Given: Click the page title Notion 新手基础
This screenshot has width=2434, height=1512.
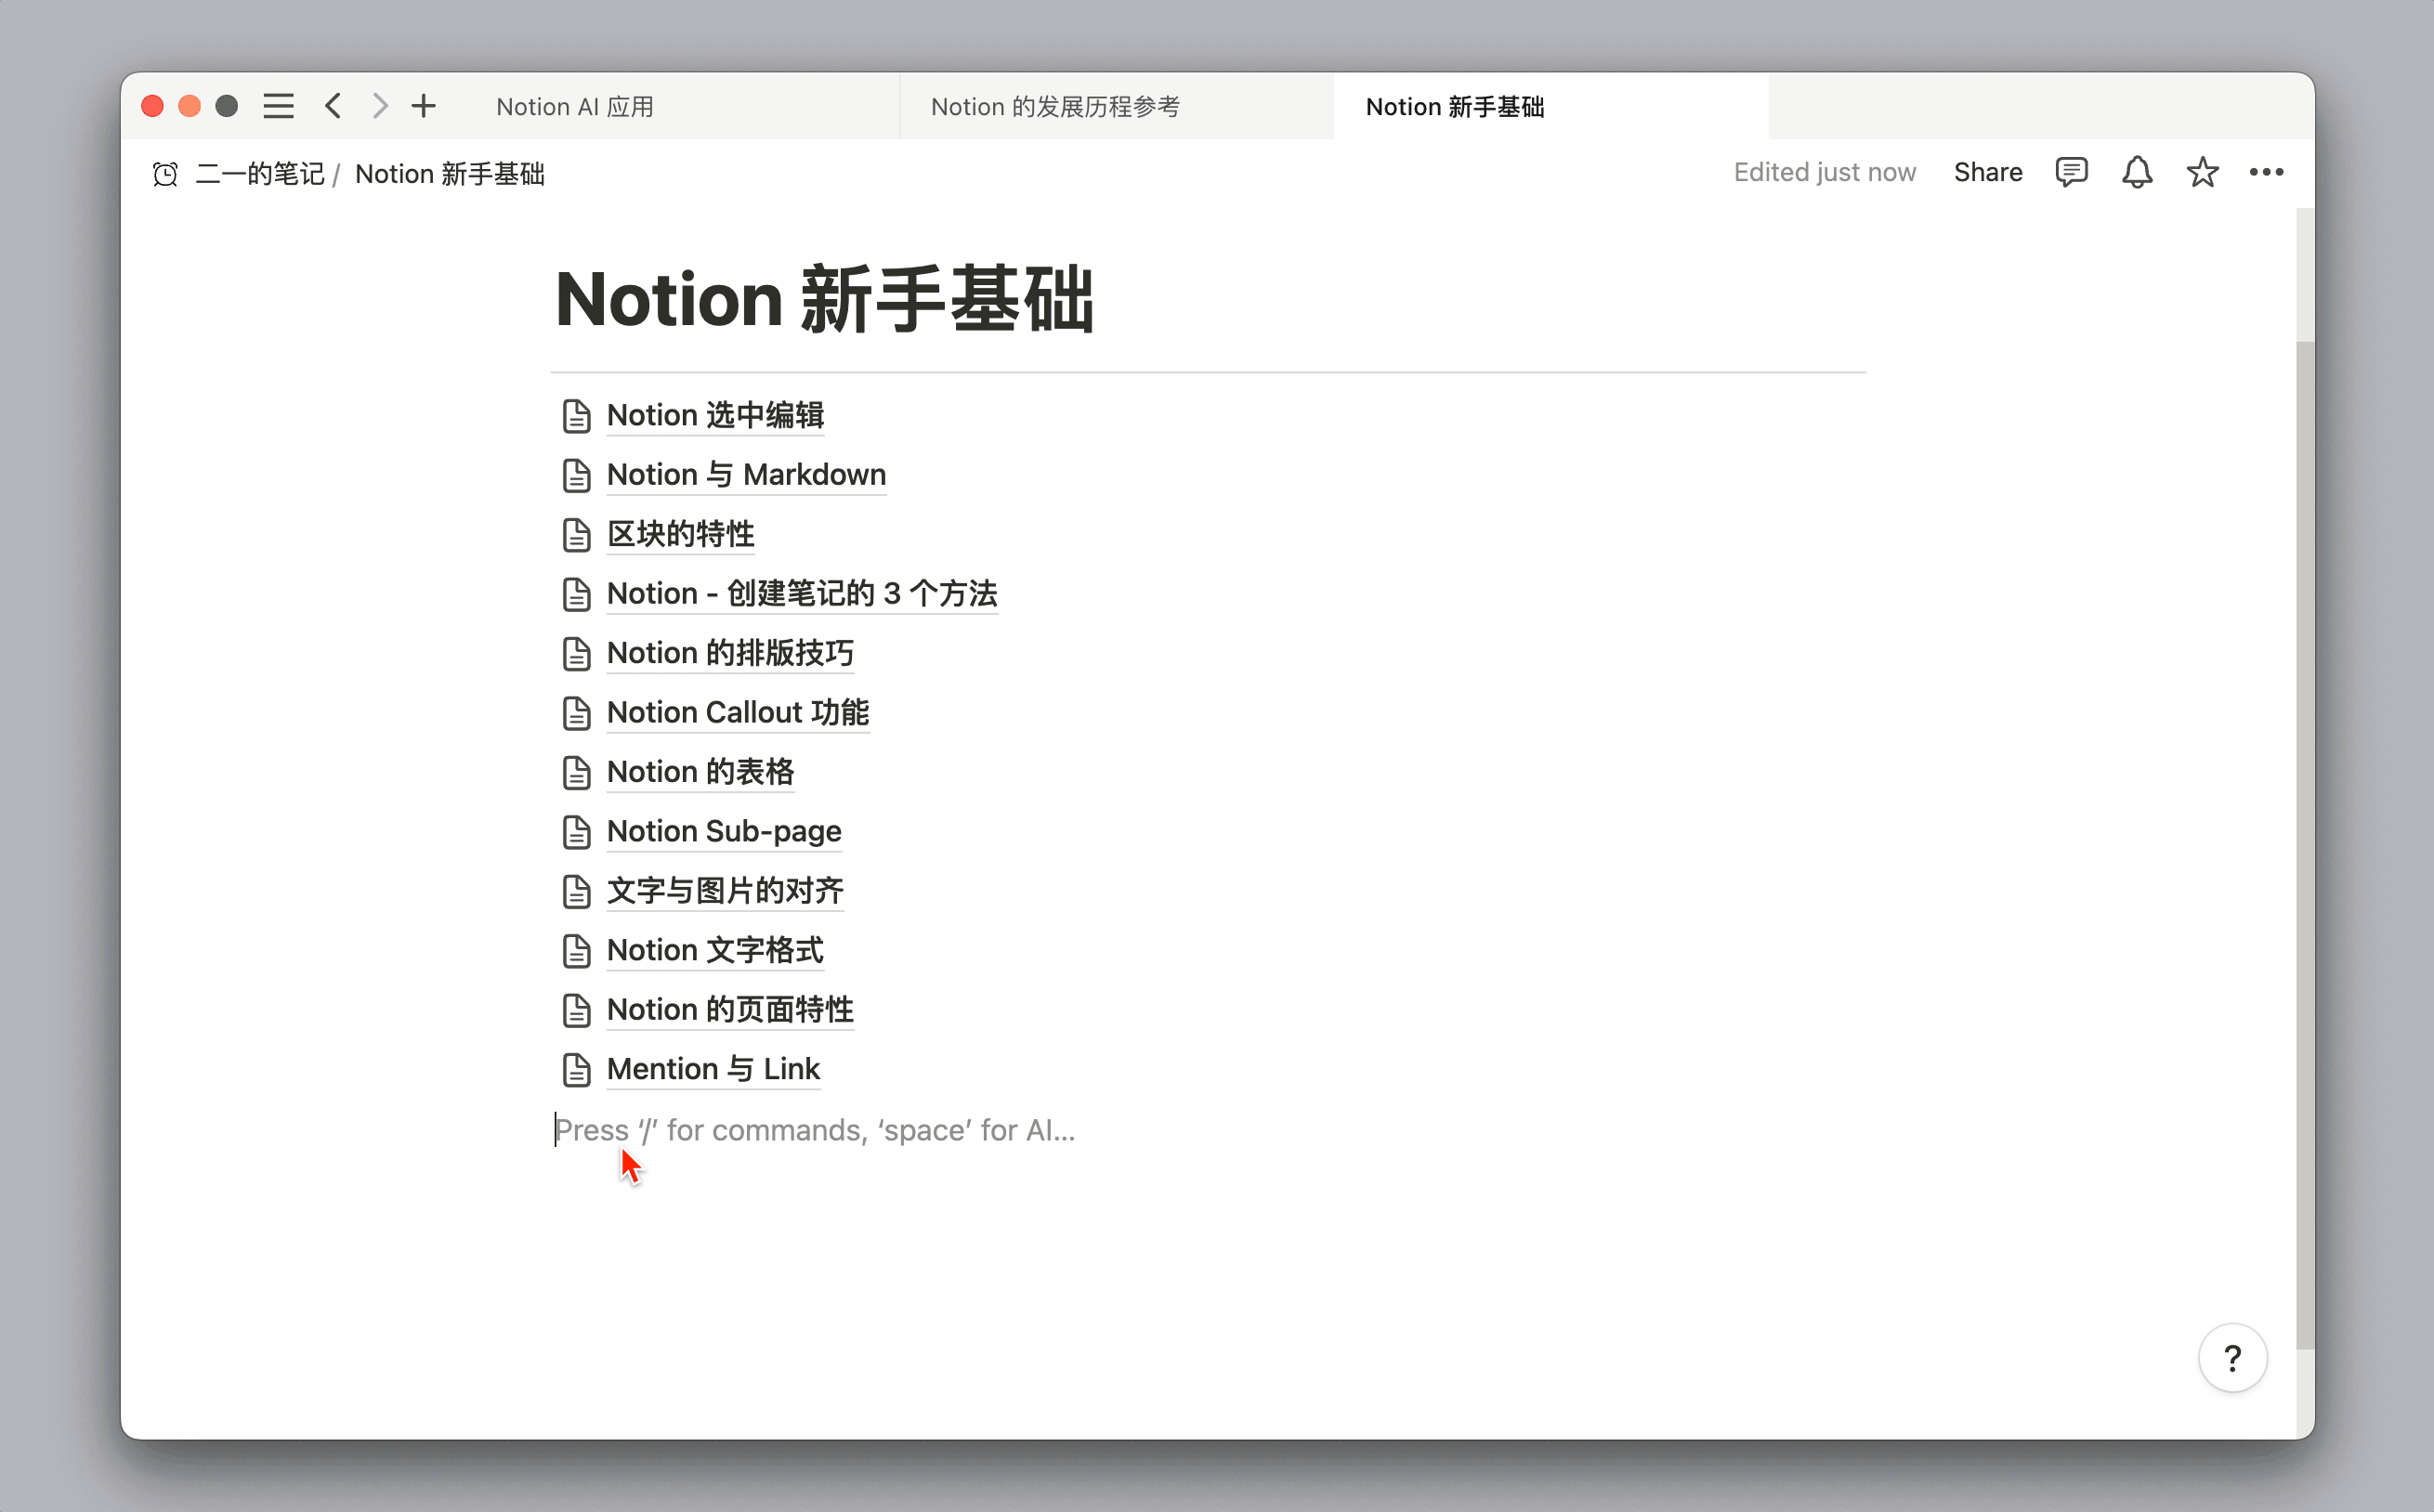Looking at the screenshot, I should 825,299.
